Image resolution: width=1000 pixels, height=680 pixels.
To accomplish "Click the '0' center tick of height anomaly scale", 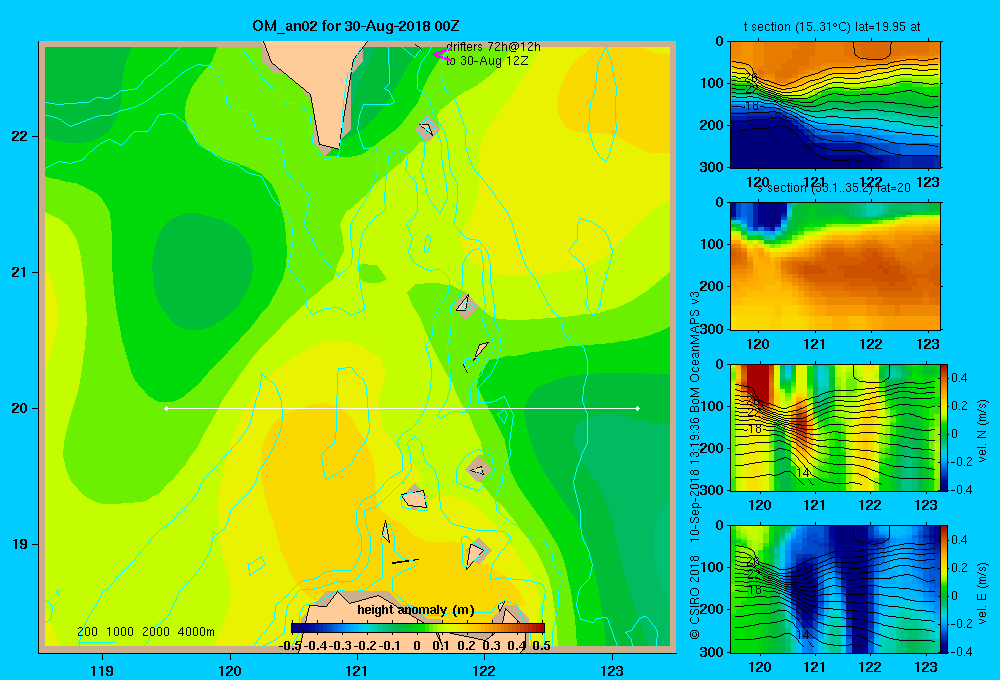I will (417, 646).
